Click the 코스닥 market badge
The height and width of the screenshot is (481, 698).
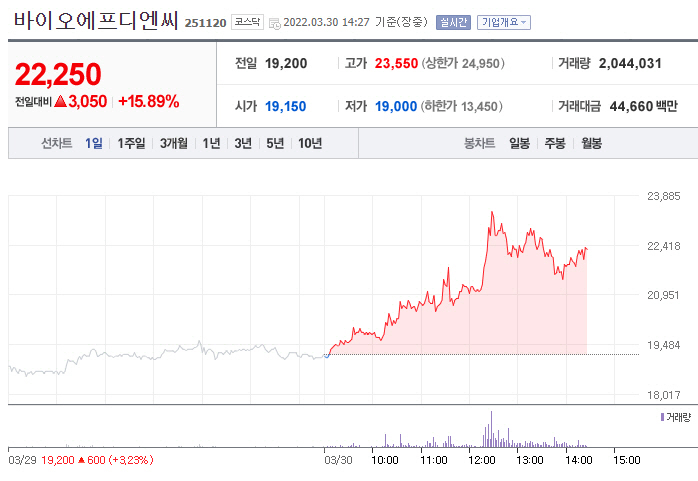click(x=247, y=21)
